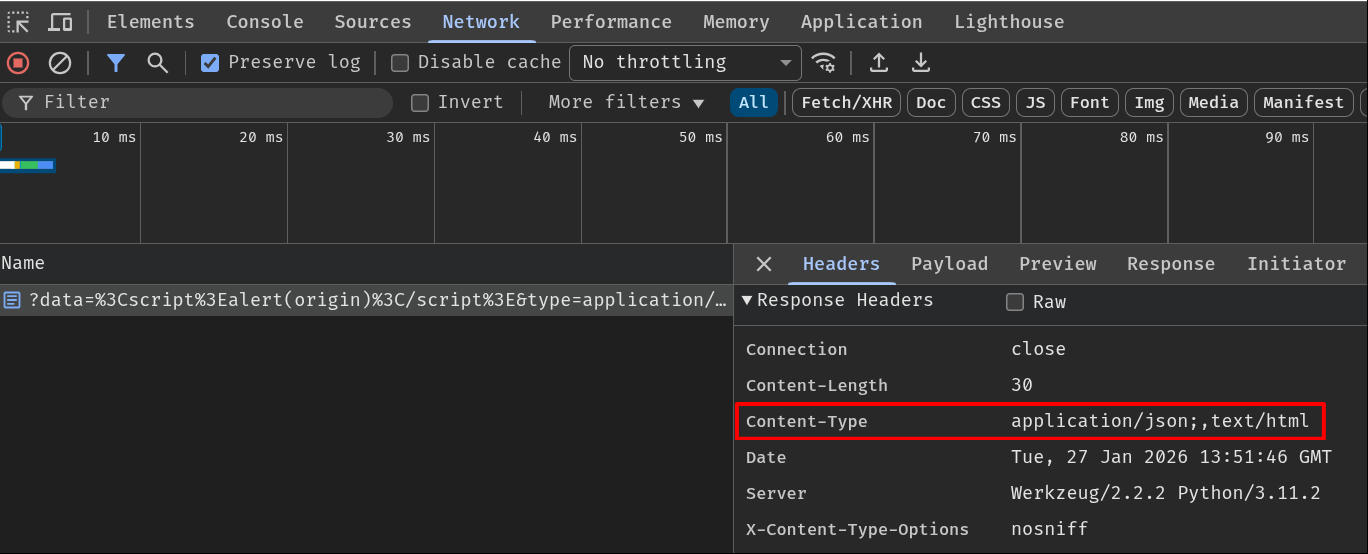Export HAR file with download icon

[x=921, y=63]
